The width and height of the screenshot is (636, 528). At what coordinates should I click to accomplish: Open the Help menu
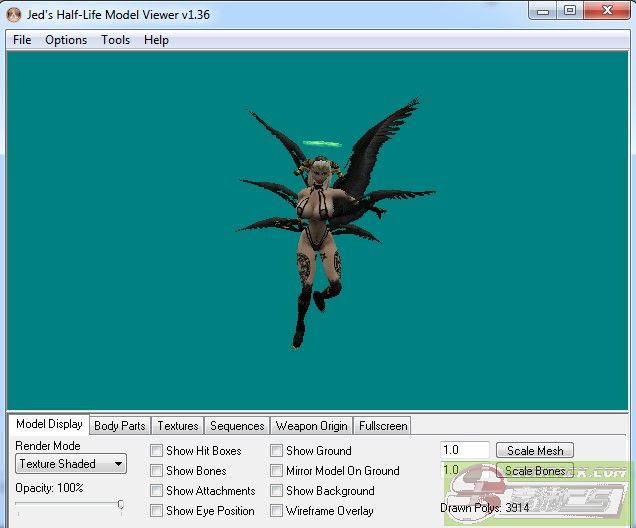pyautogui.click(x=156, y=40)
